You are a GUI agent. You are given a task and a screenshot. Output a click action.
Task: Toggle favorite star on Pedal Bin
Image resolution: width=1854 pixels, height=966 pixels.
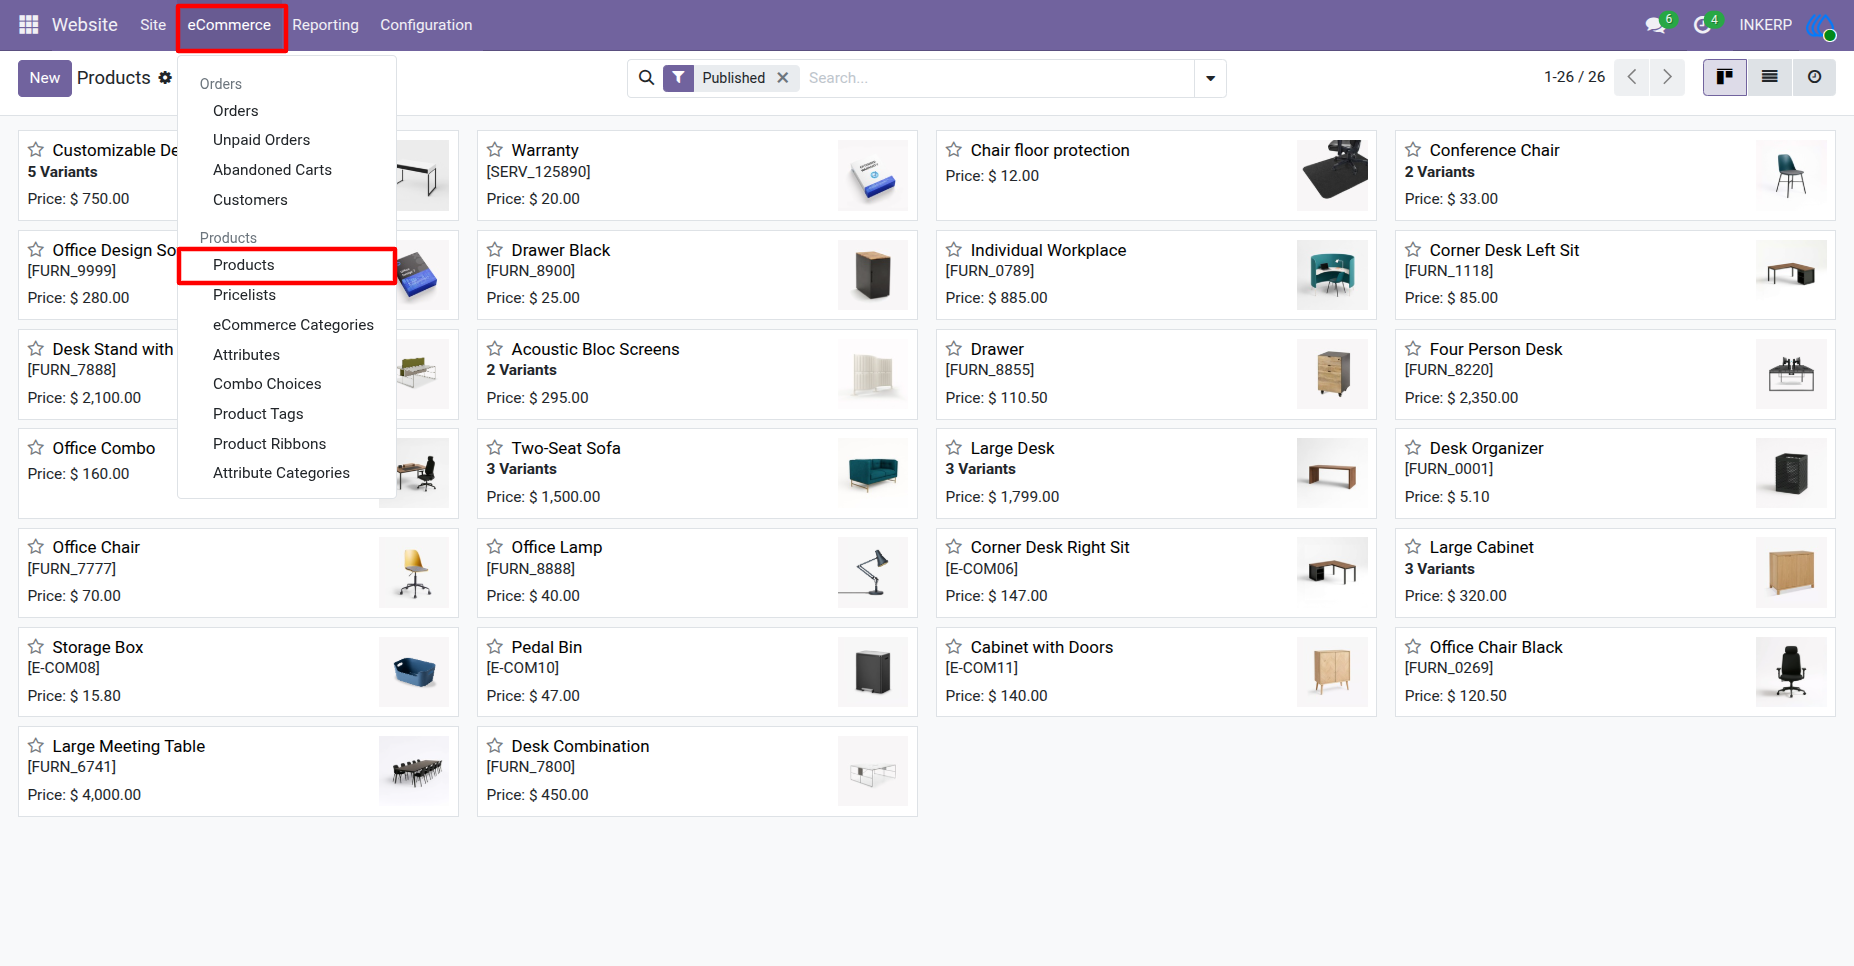point(495,647)
